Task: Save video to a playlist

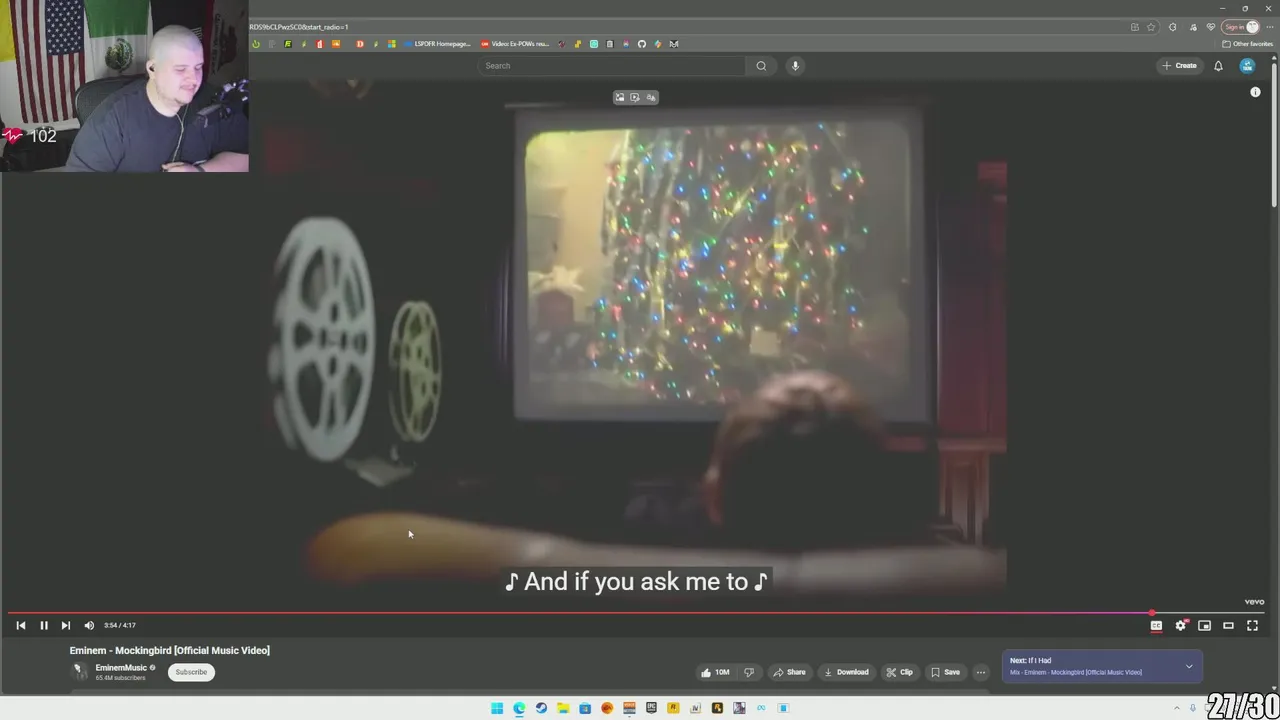Action: (946, 672)
